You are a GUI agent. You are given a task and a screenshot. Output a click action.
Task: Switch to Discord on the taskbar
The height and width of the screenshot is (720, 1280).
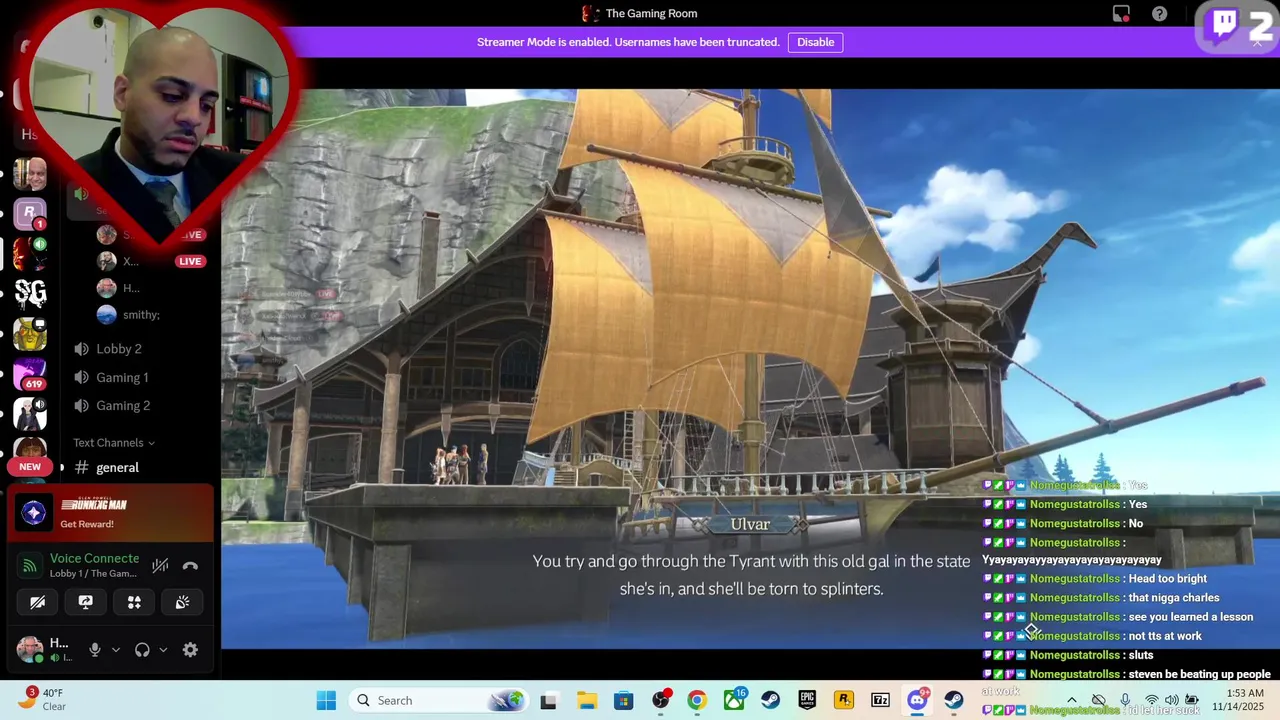[x=917, y=700]
